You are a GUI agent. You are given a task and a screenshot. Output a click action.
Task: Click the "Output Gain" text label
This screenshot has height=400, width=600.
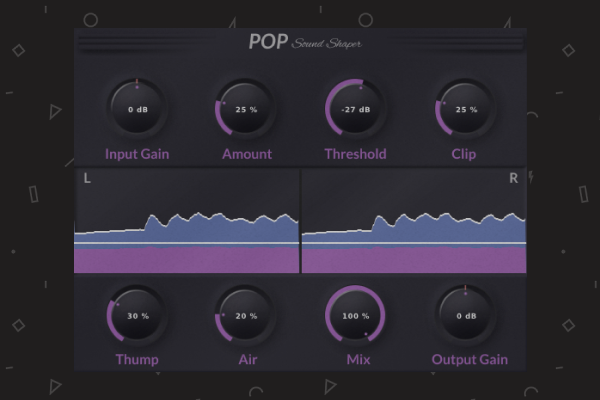[469, 360]
